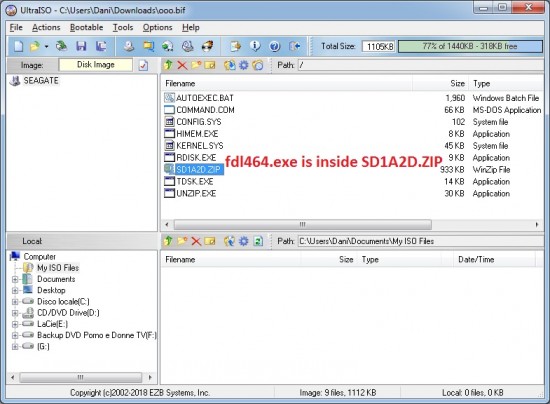Click the Add Files toolbar icon

[235, 46]
